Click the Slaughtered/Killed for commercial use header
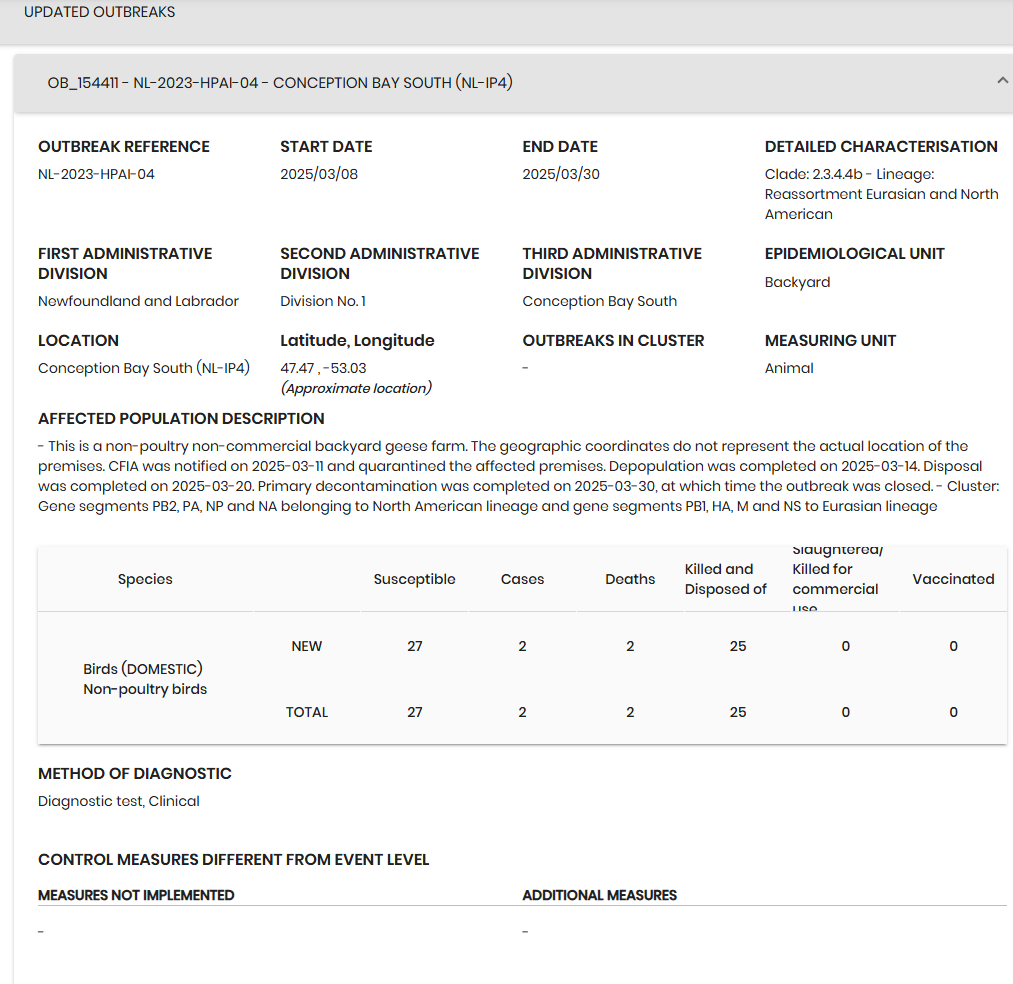This screenshot has width=1013, height=984. click(837, 579)
